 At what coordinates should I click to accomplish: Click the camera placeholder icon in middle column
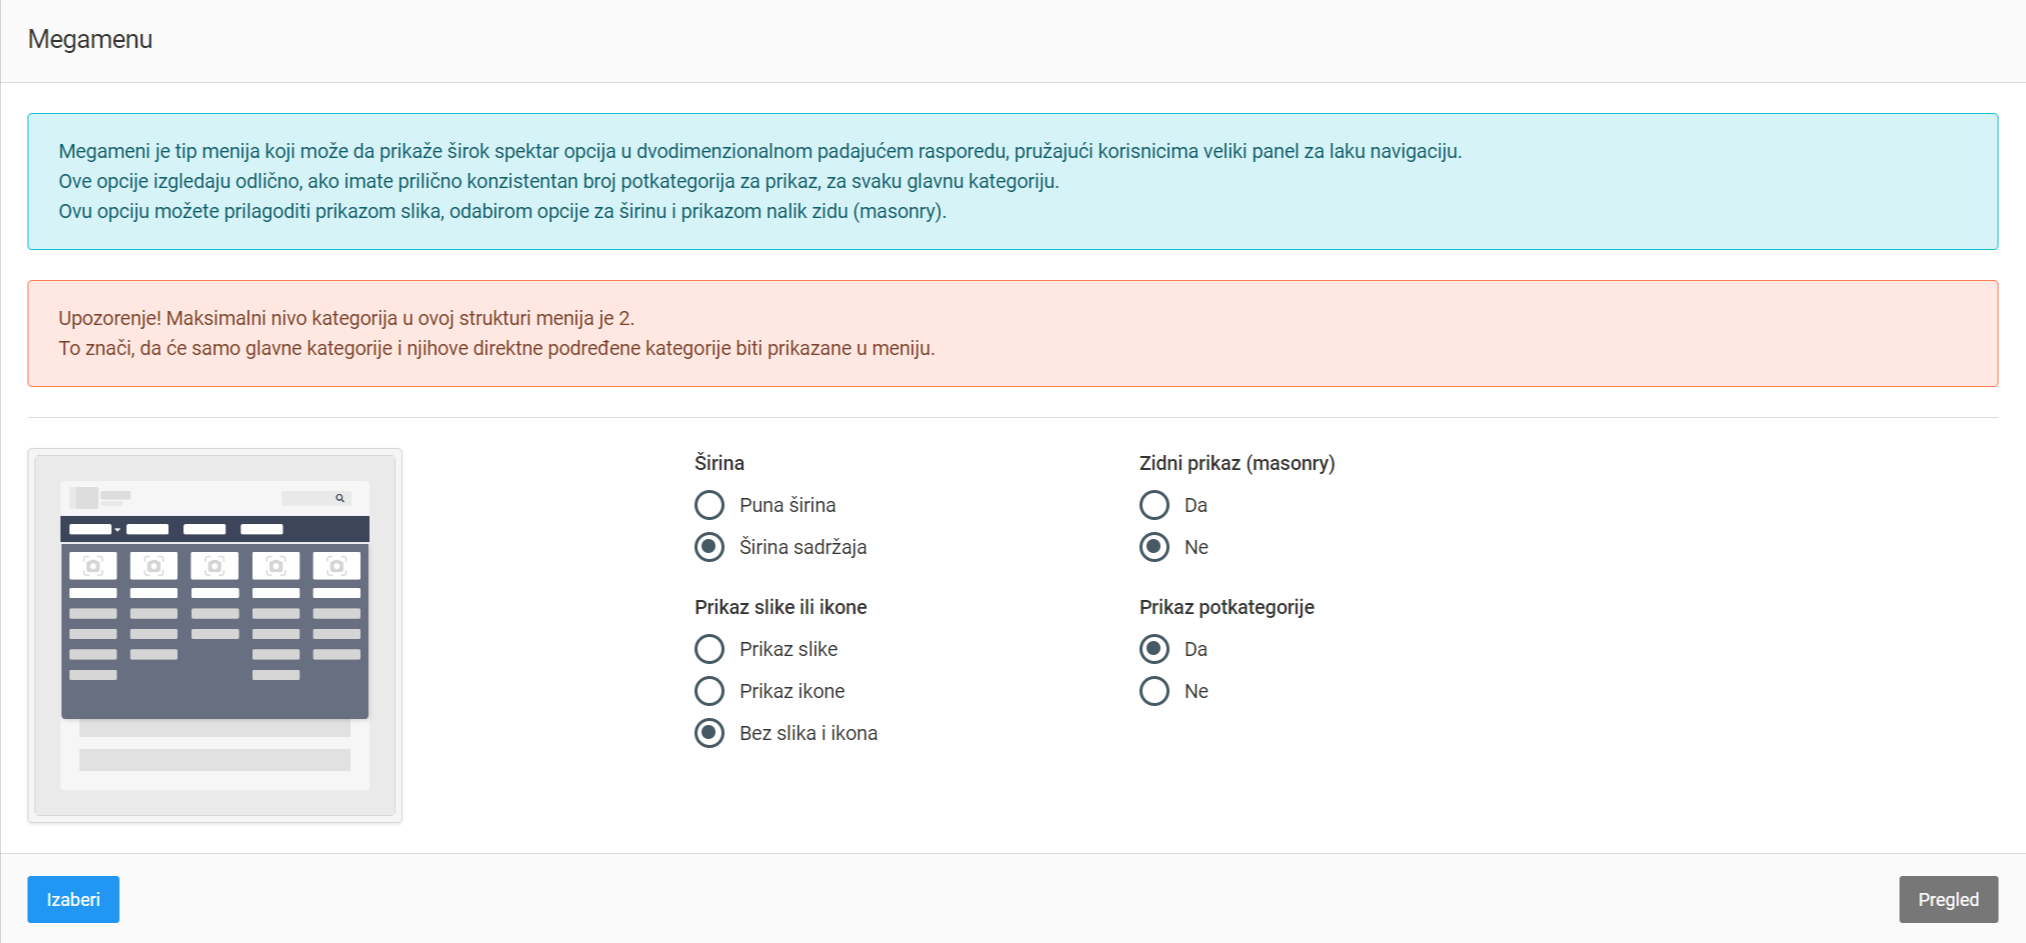216,563
